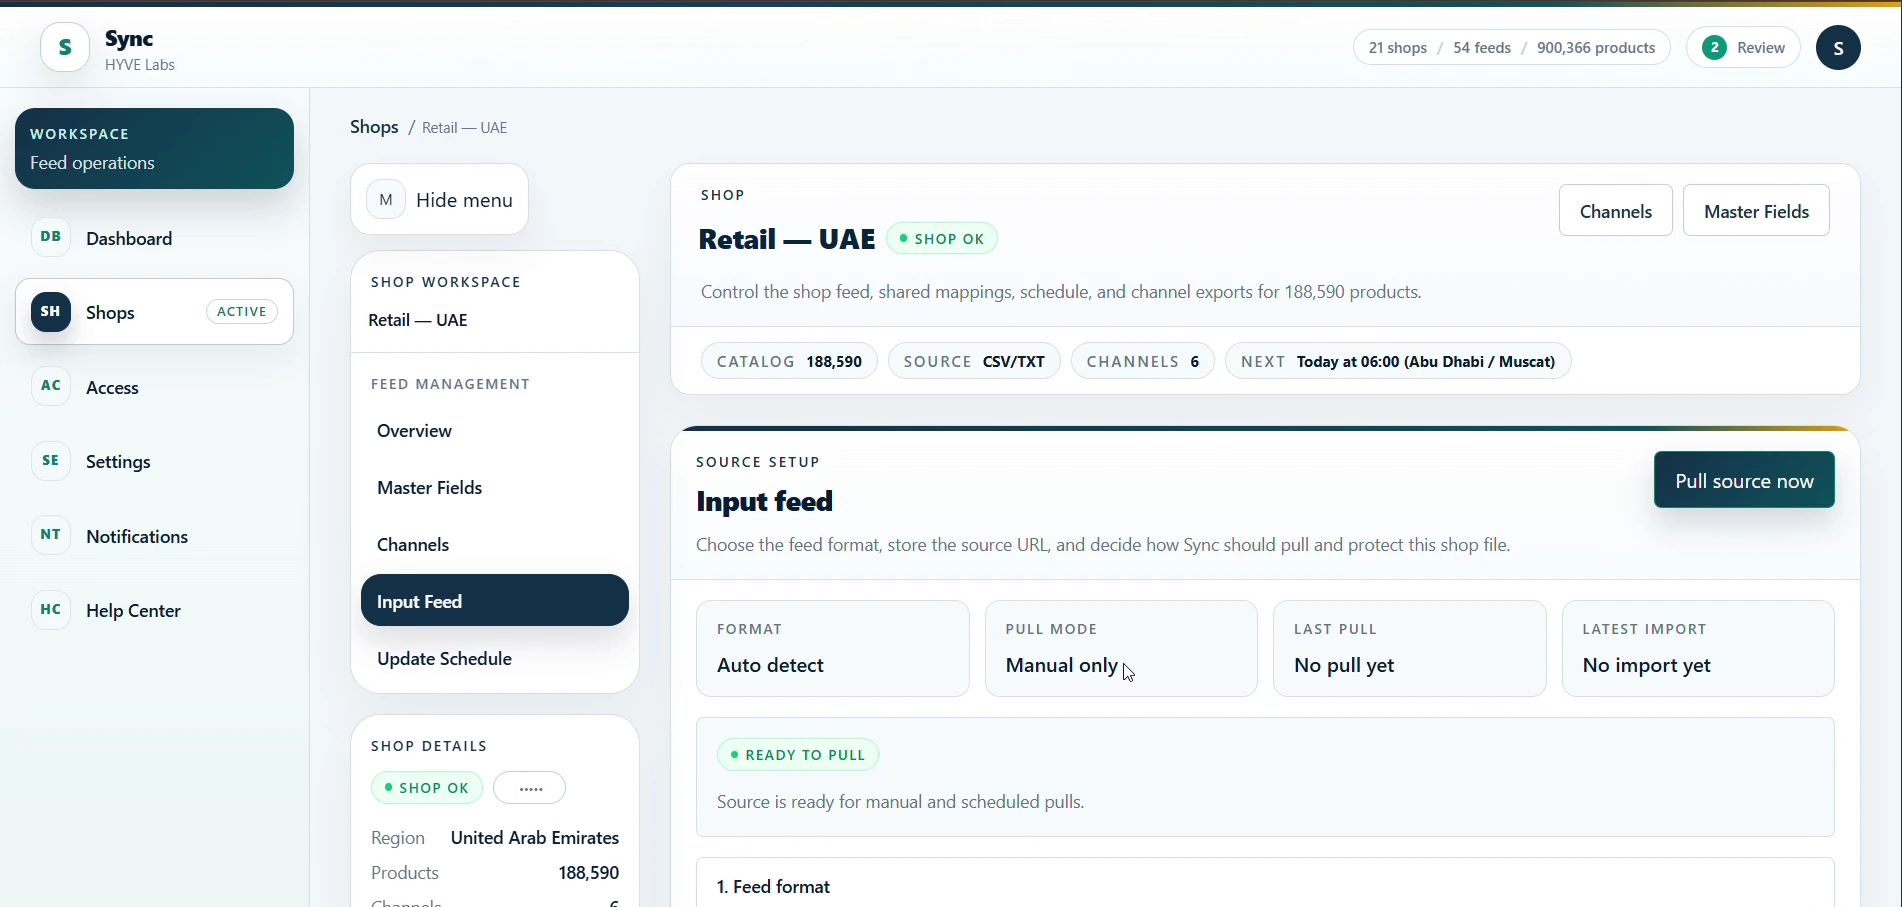The height and width of the screenshot is (907, 1902).
Task: Click the Pull Mode Manual only card
Action: 1121,649
